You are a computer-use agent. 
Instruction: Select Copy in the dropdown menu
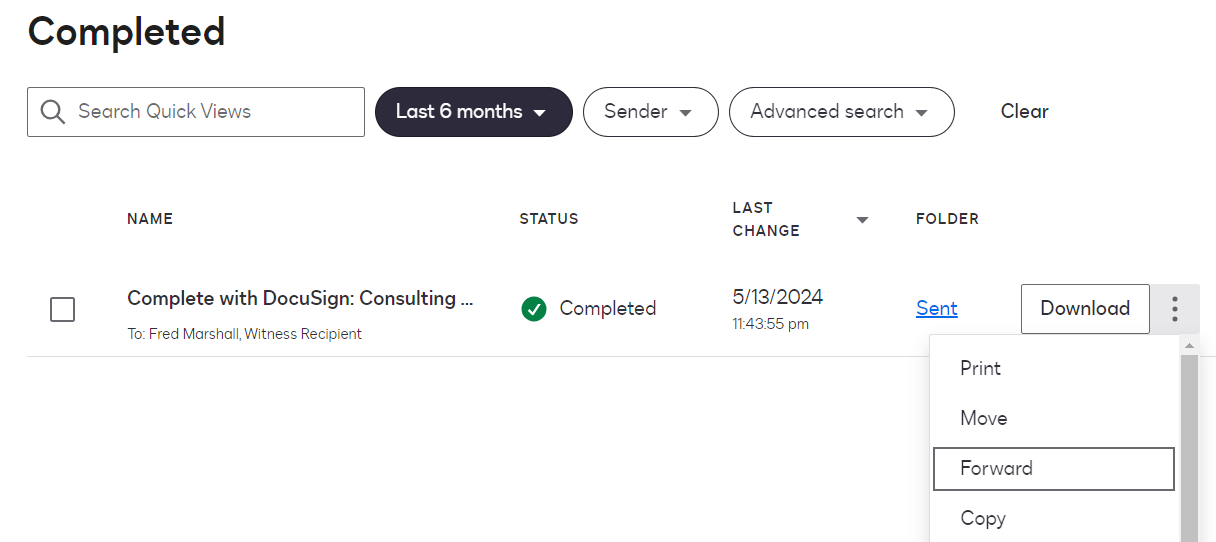tap(983, 519)
